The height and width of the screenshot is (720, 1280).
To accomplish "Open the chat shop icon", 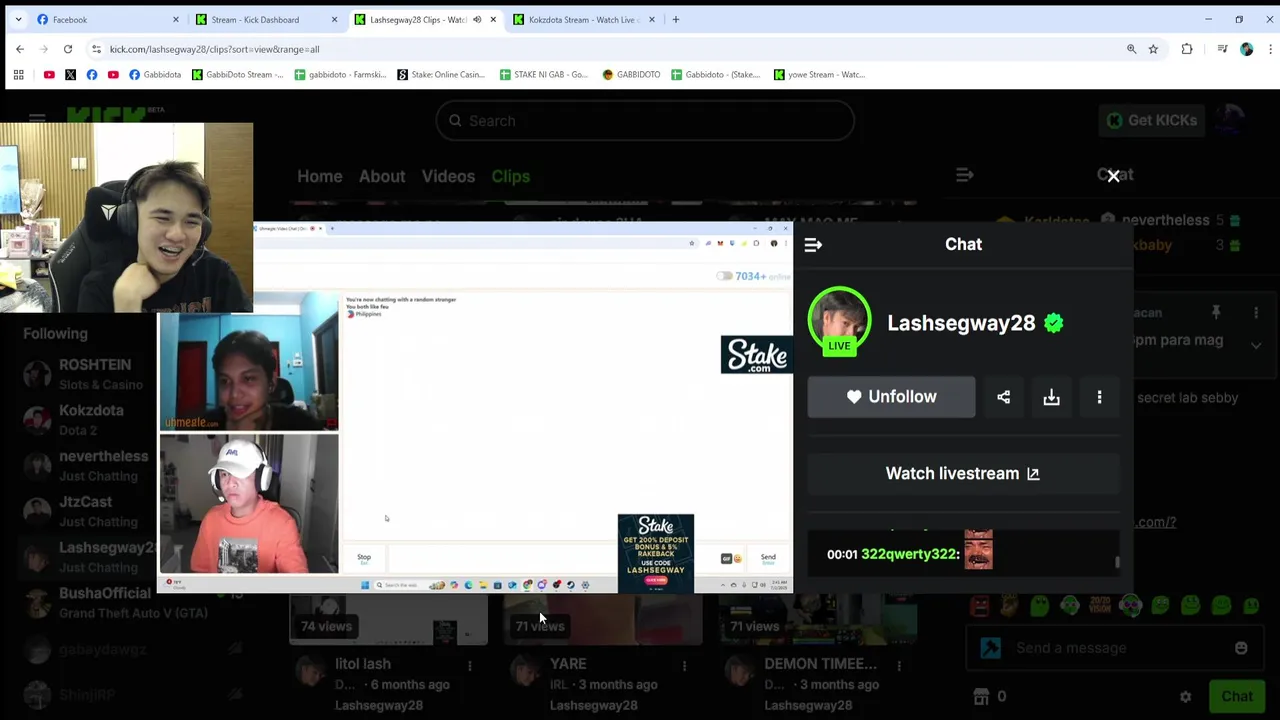I will click(x=981, y=697).
